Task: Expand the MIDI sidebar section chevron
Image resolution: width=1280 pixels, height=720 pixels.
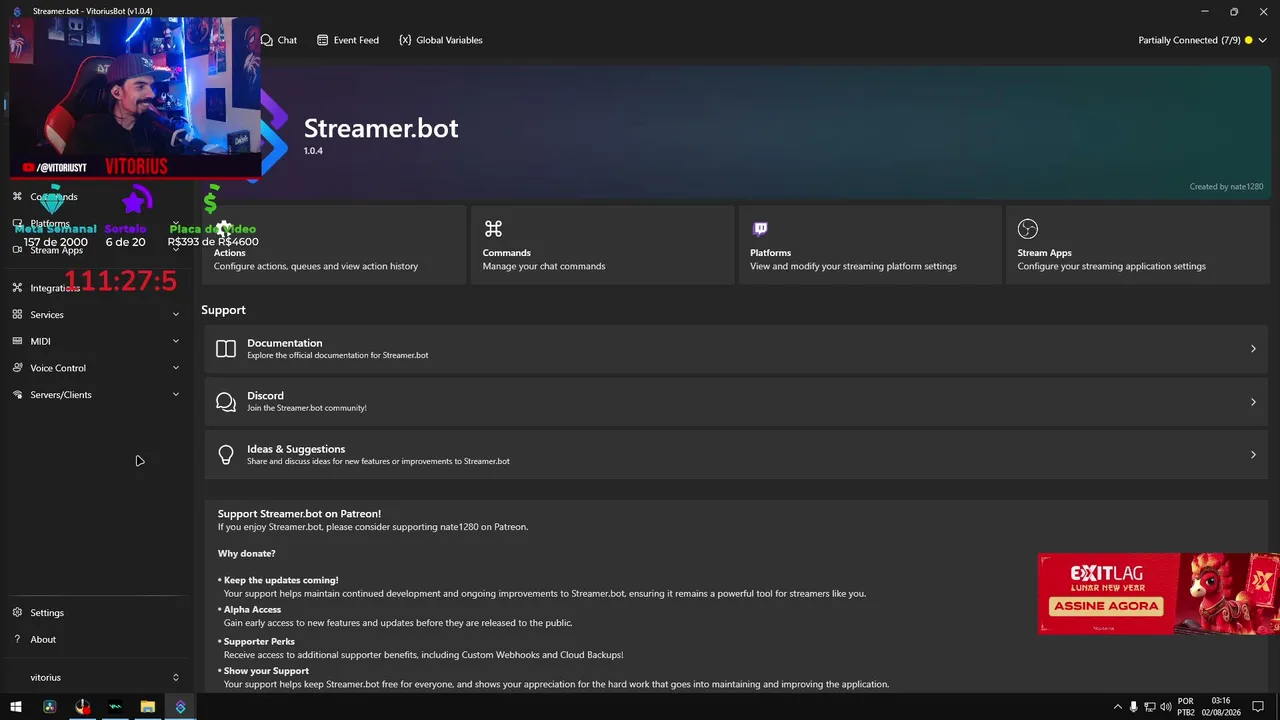Action: (176, 341)
